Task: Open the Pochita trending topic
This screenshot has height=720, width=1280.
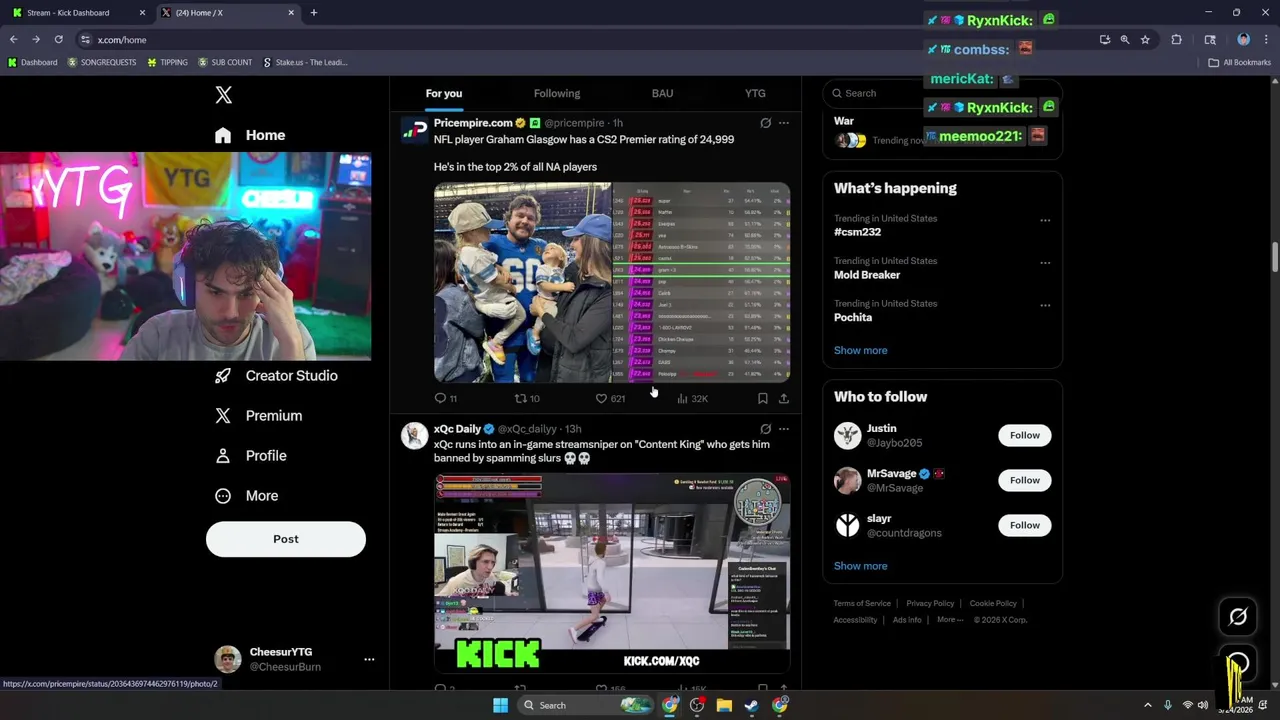Action: coord(853,318)
